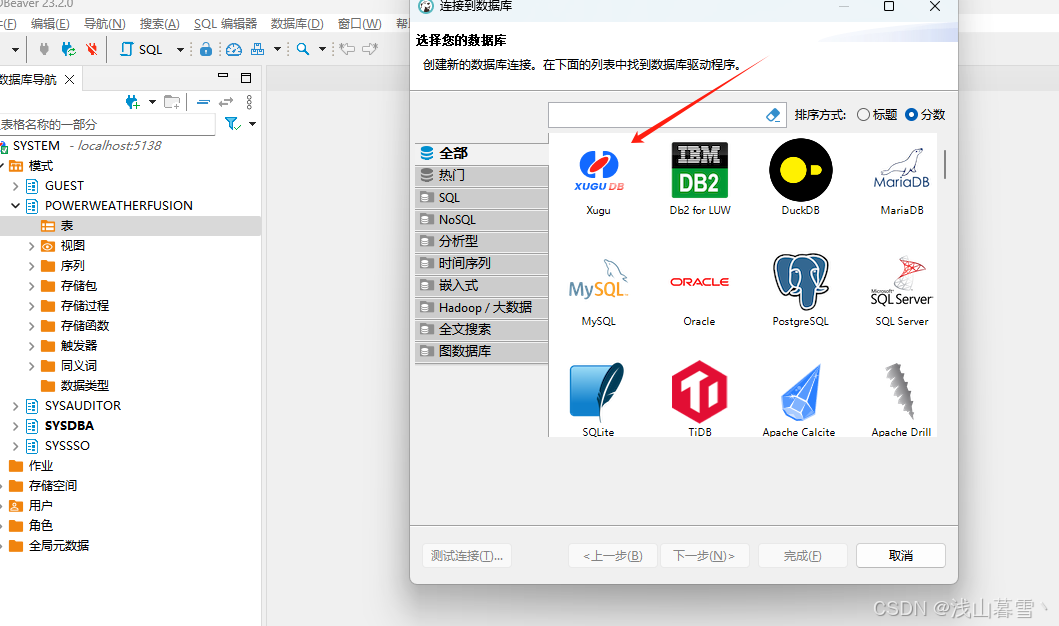
Task: Click the disconnect red plug icon
Action: [x=92, y=49]
